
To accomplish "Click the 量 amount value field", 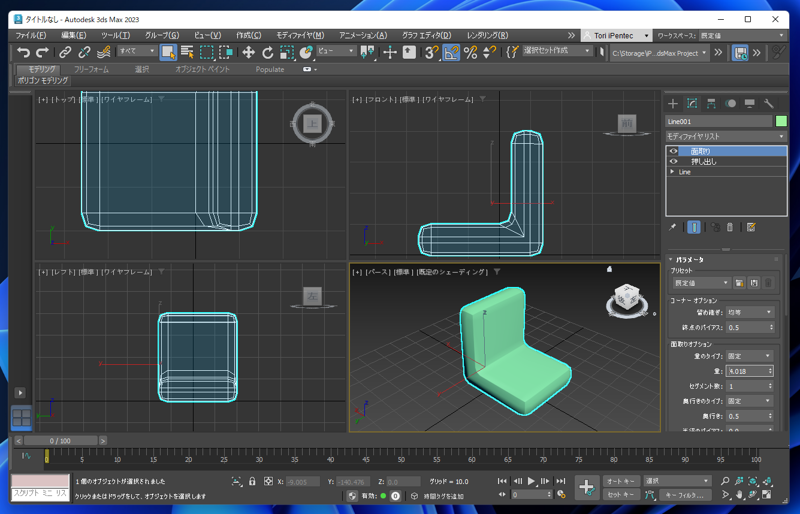I will click(x=746, y=371).
